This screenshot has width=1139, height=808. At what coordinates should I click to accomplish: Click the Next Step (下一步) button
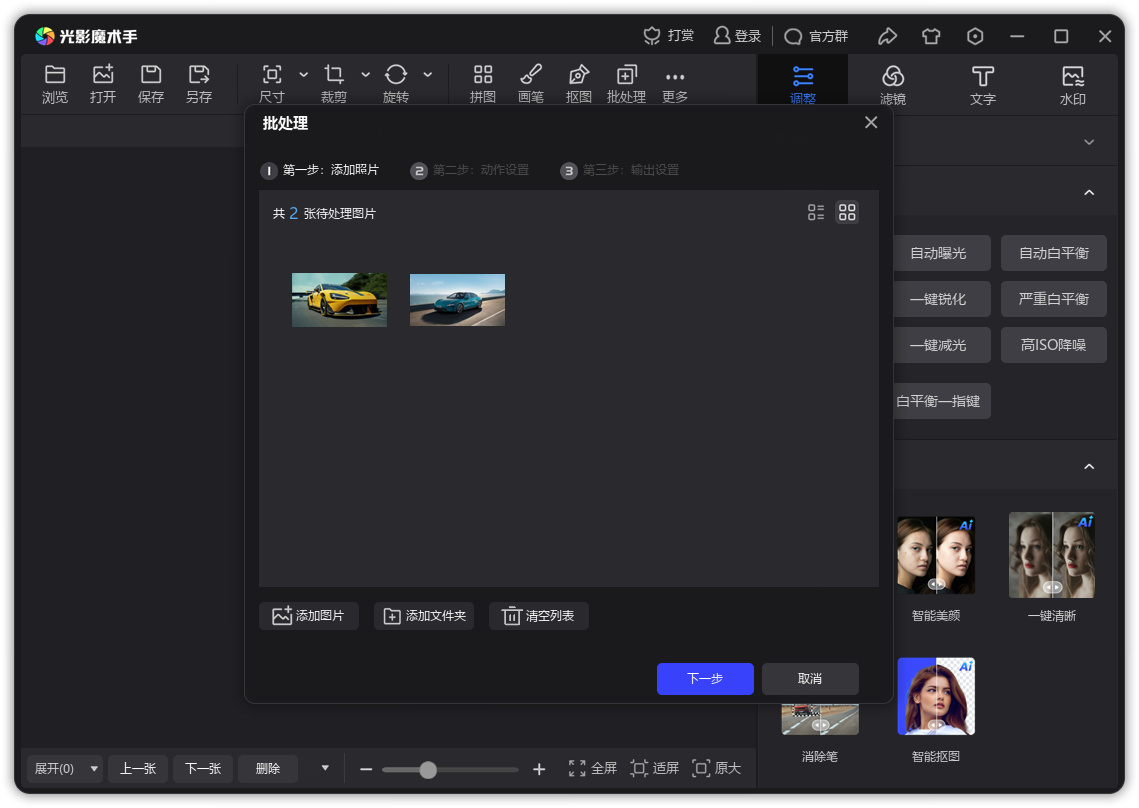pyautogui.click(x=705, y=678)
